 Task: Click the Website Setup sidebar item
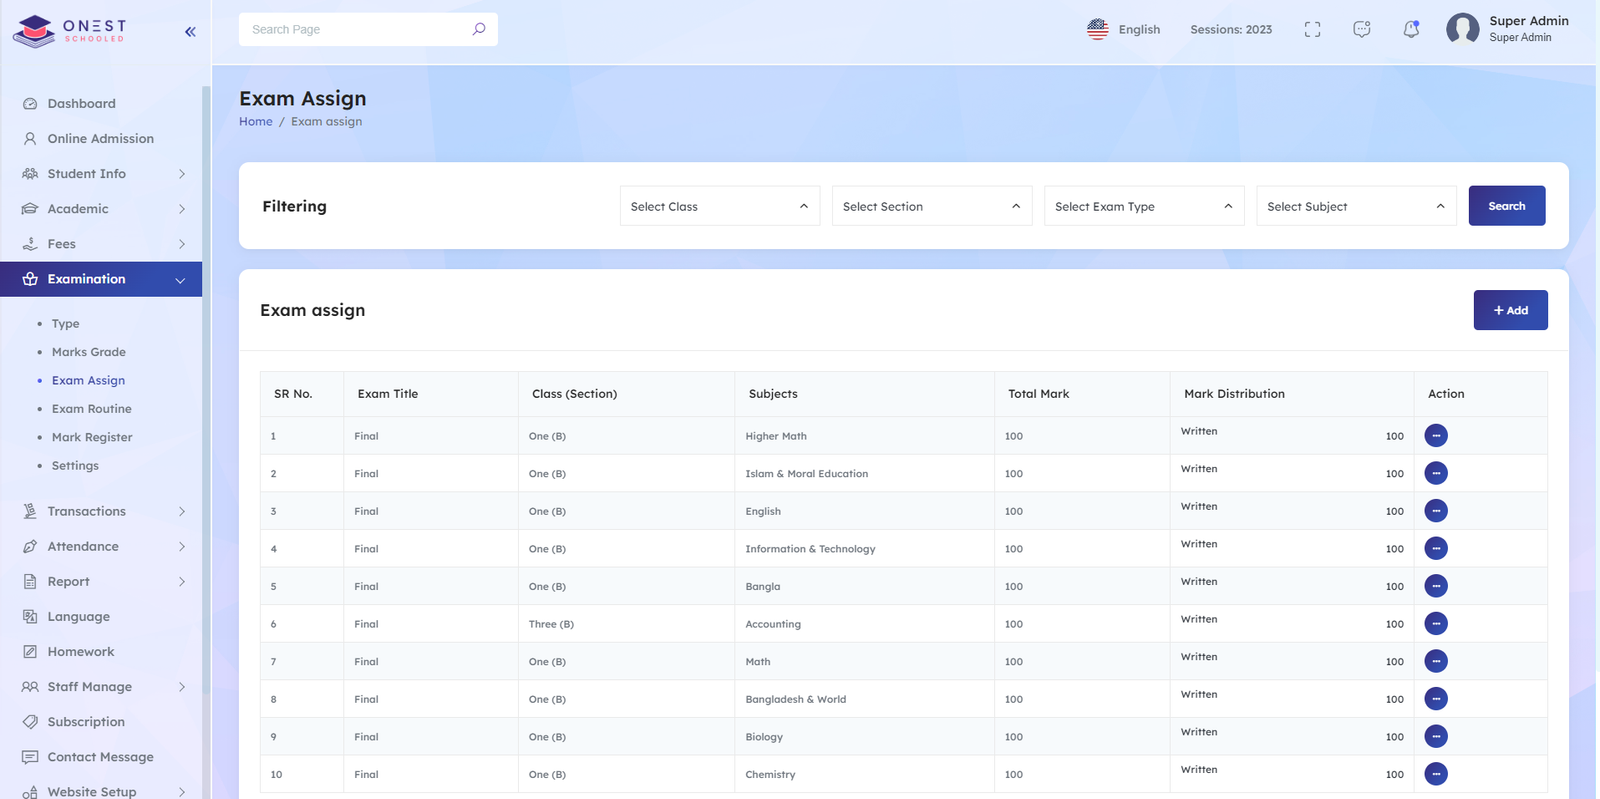[x=101, y=790]
